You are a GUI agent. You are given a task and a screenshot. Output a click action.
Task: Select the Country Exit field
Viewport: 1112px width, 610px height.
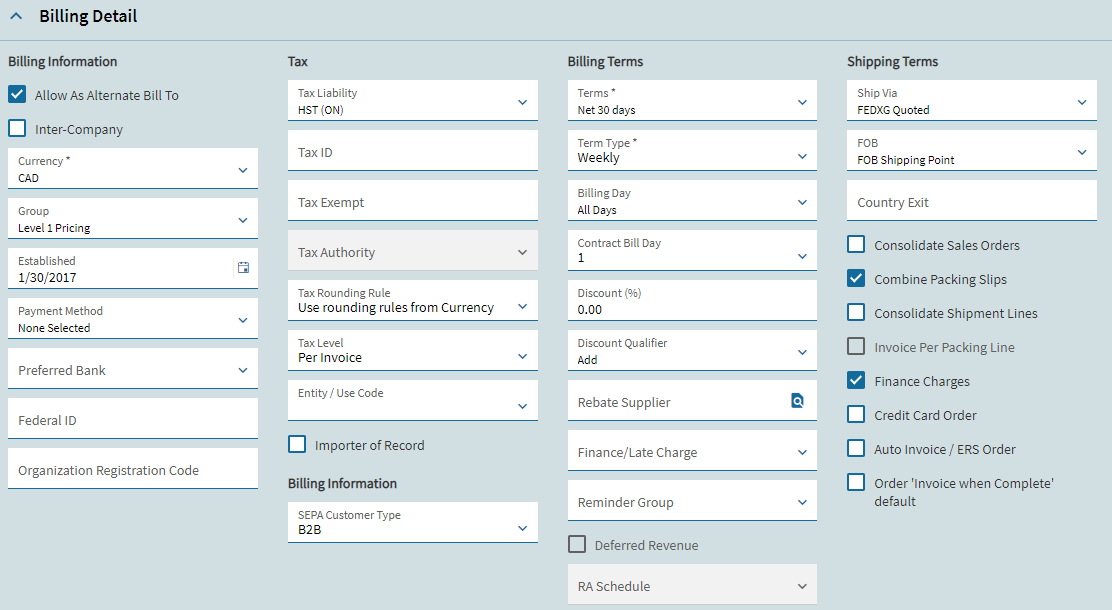pos(971,202)
